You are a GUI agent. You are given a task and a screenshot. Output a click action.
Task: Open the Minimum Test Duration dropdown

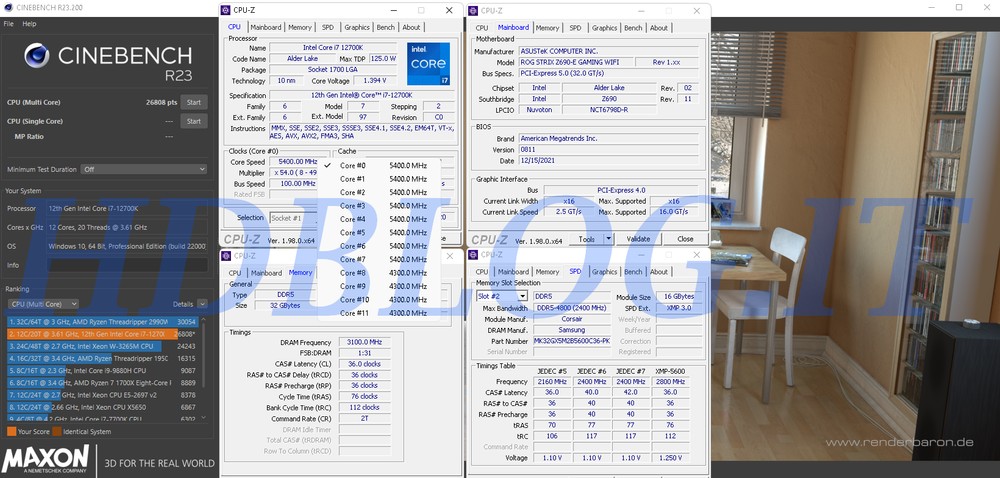point(144,169)
